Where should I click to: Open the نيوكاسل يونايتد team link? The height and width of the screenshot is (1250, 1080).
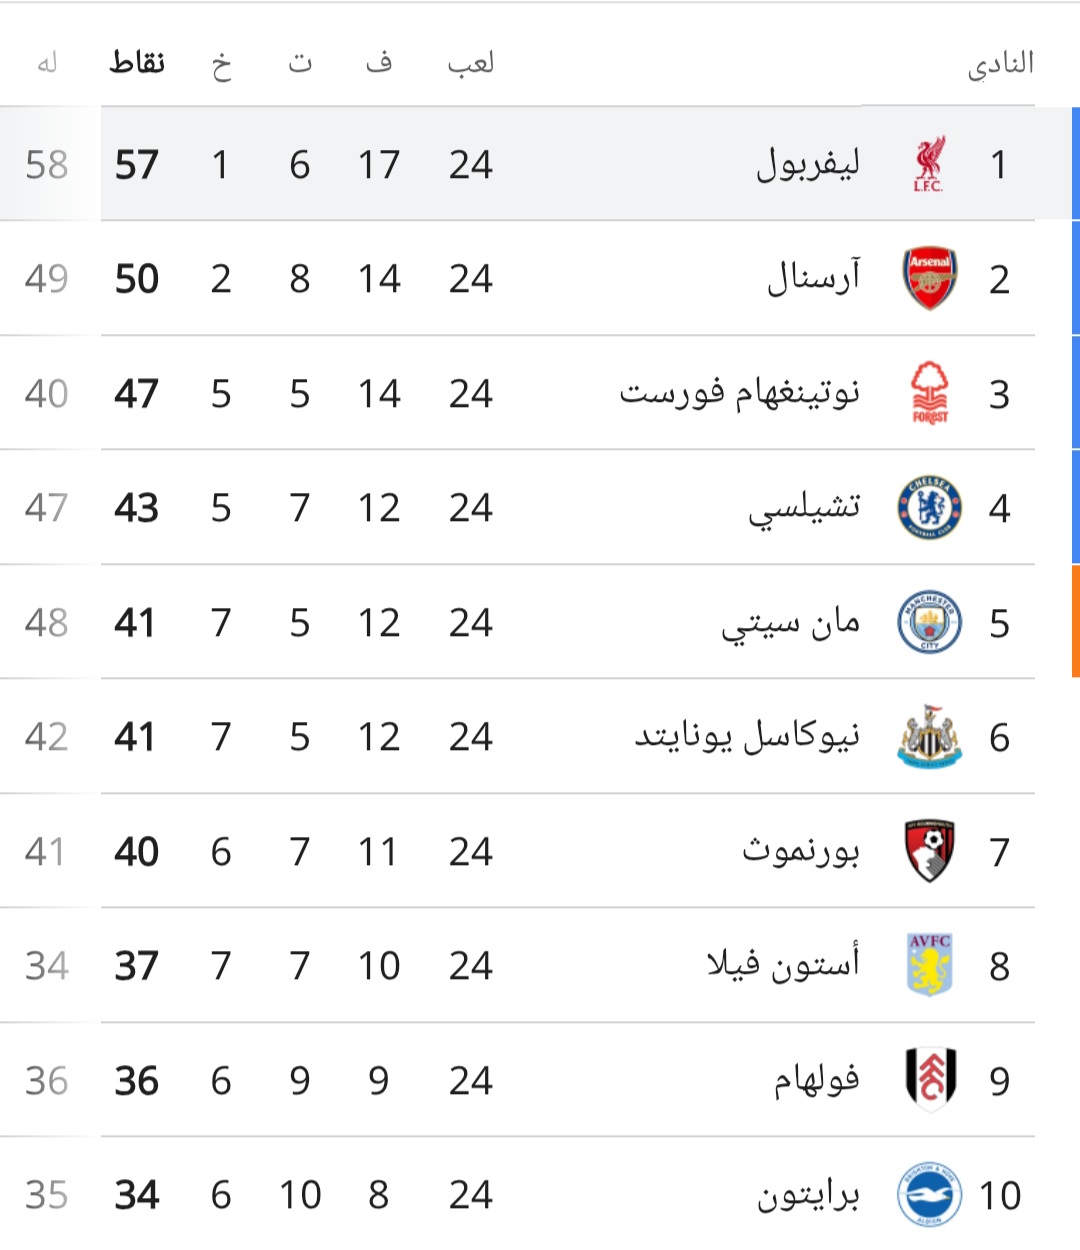tap(747, 737)
